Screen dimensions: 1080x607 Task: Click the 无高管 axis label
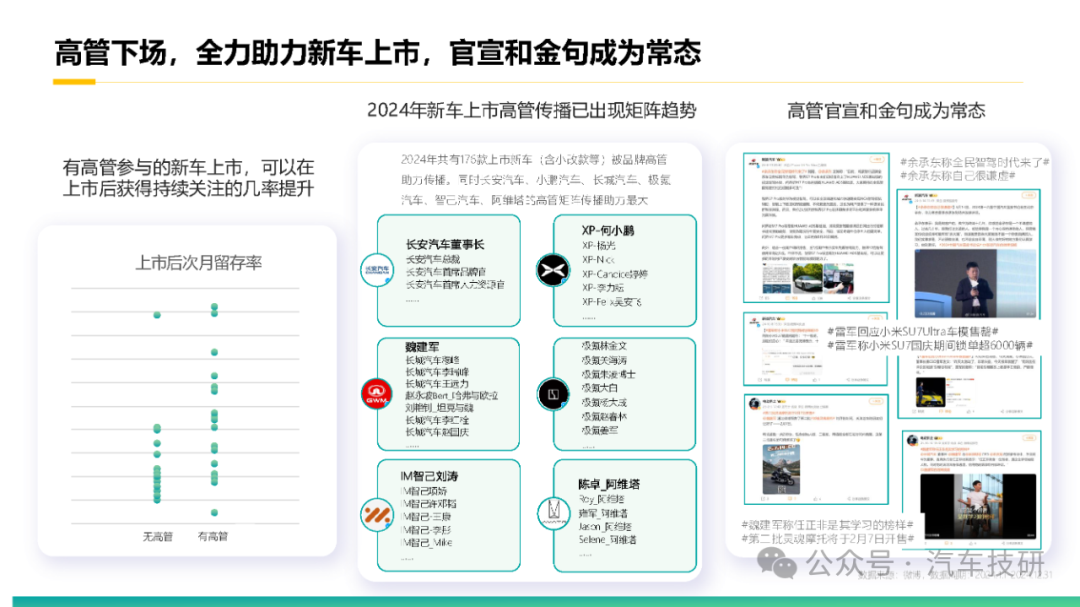[x=158, y=537]
